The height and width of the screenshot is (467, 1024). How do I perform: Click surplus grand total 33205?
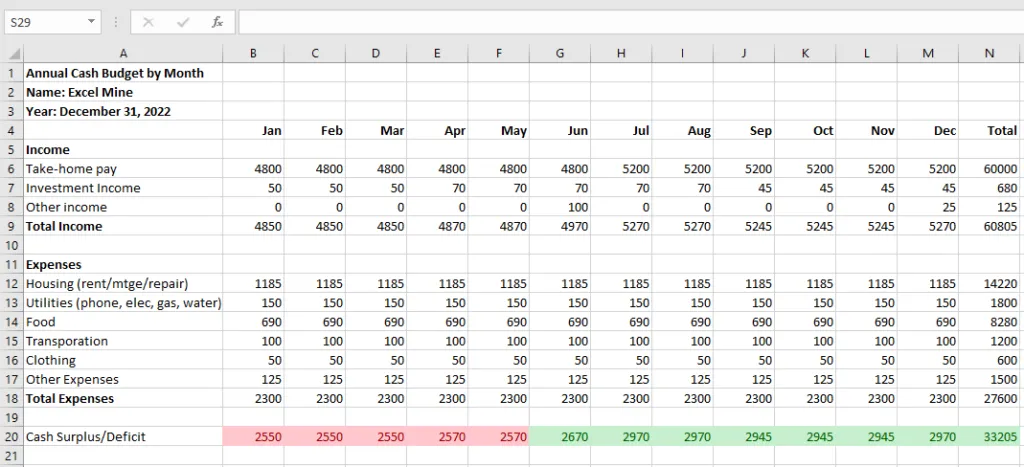[x=989, y=437]
